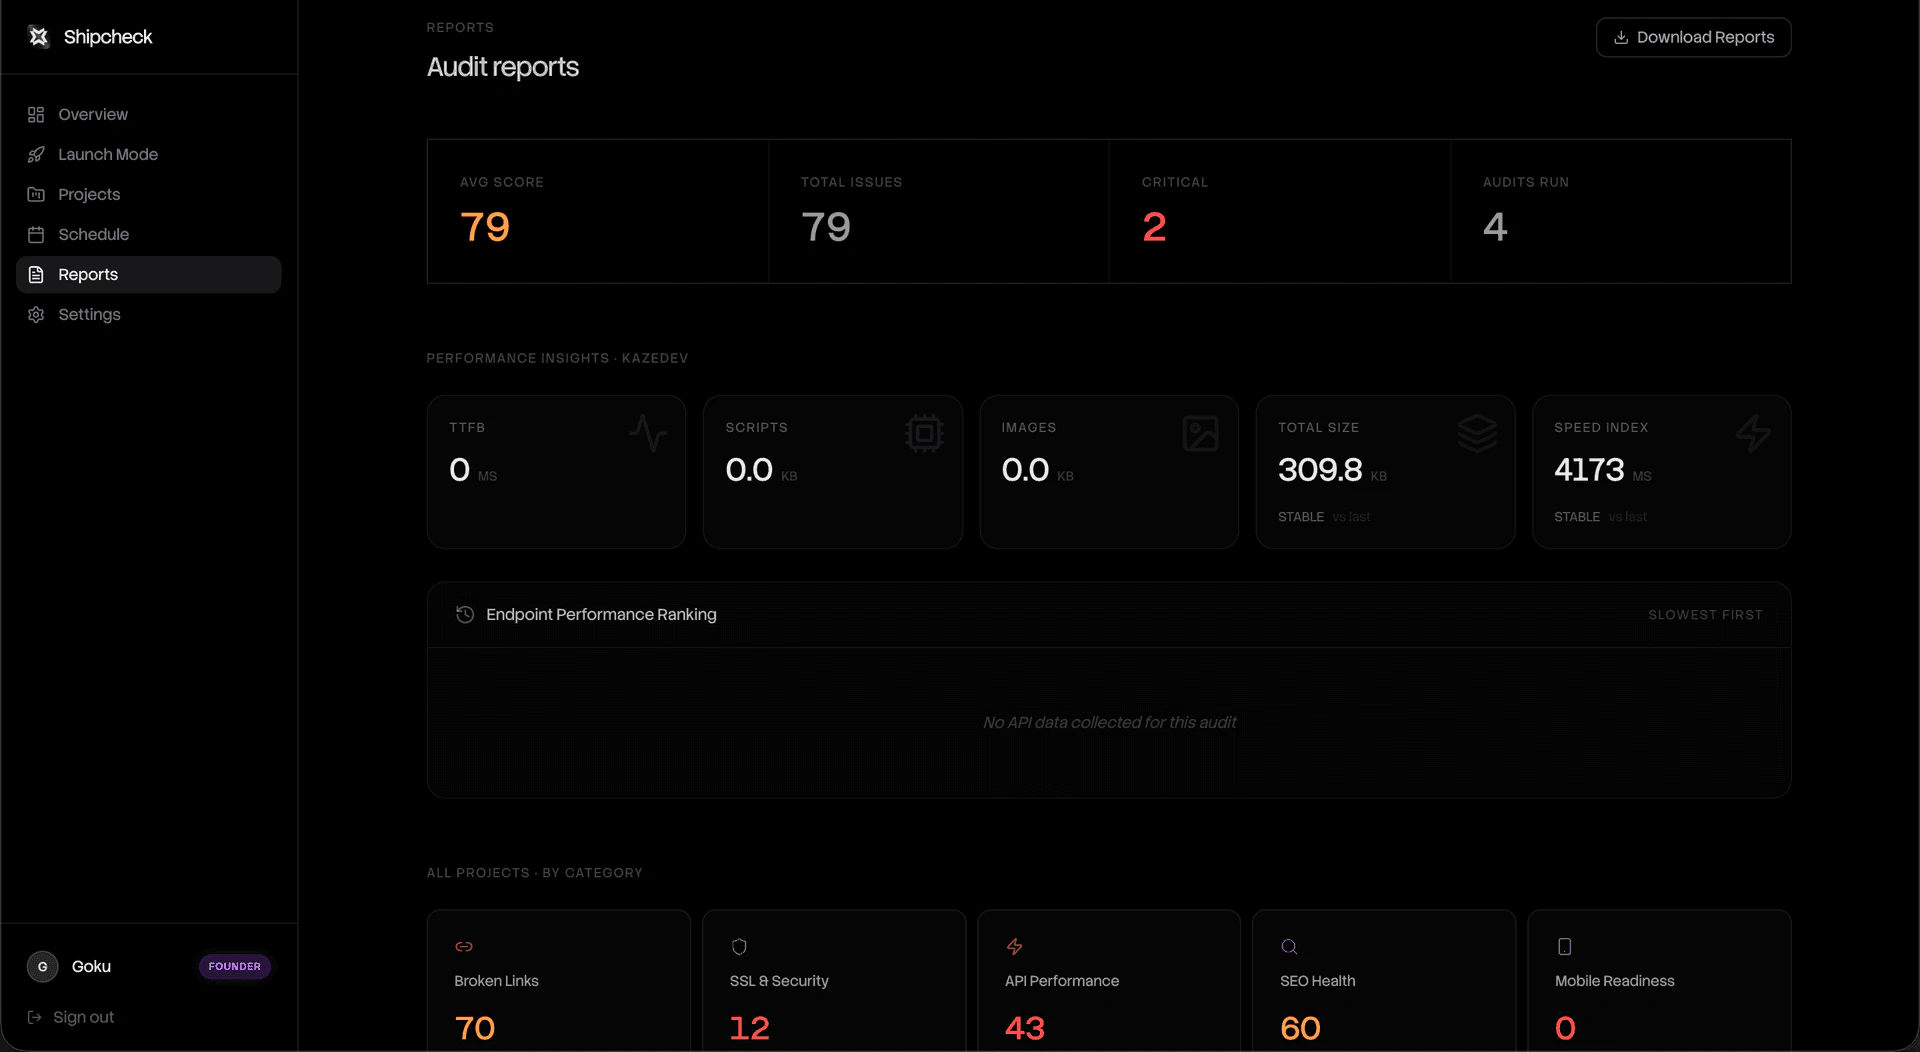1920x1052 pixels.
Task: Click the FOUNDER badge
Action: (233, 966)
